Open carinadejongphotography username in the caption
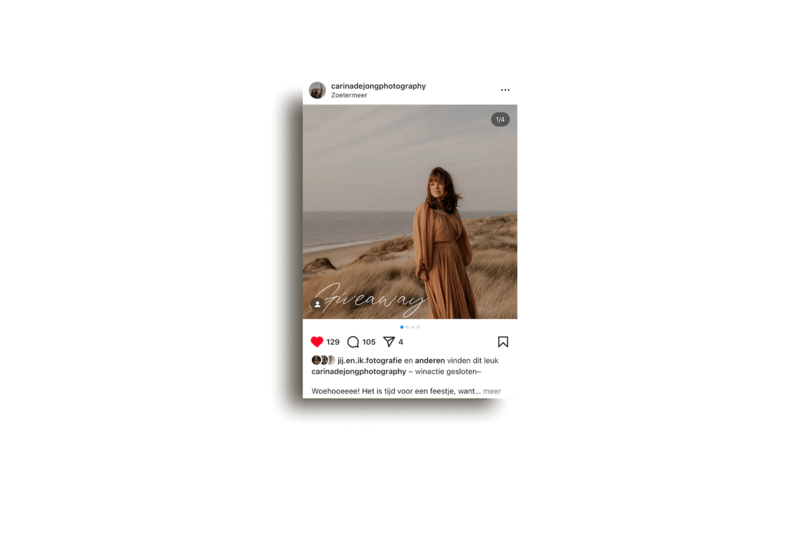This screenshot has height=533, width=800. tap(359, 371)
